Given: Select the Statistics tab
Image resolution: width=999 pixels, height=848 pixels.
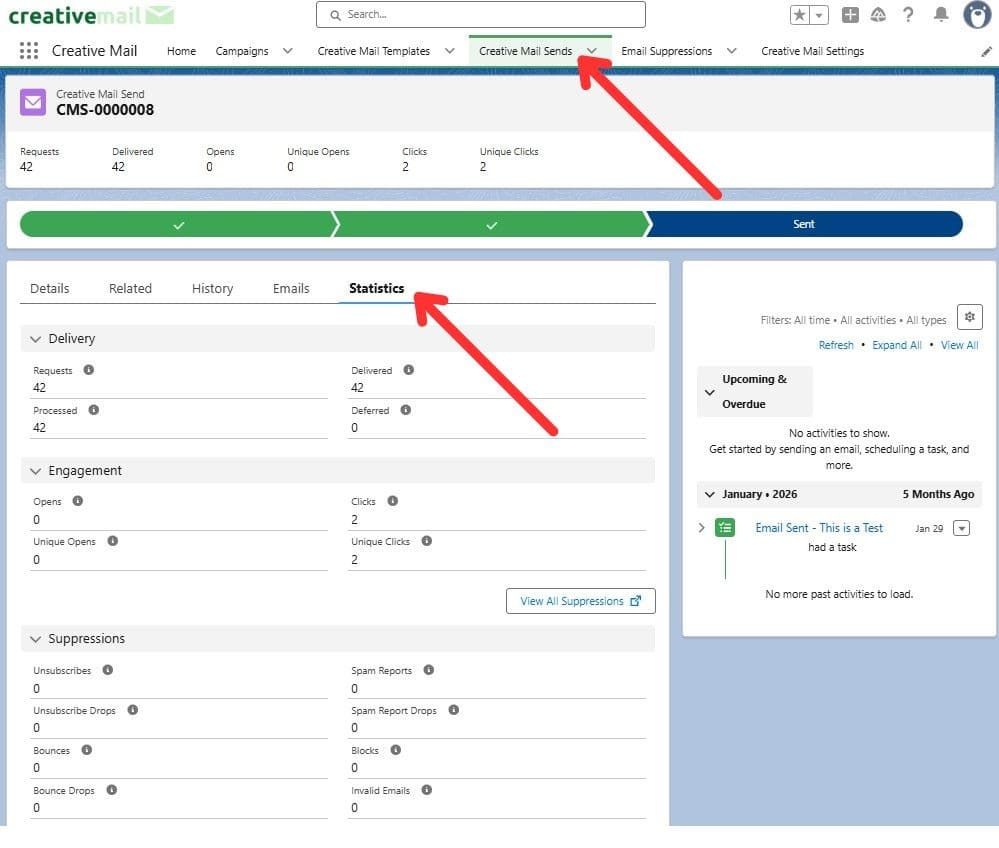Looking at the screenshot, I should [x=377, y=289].
